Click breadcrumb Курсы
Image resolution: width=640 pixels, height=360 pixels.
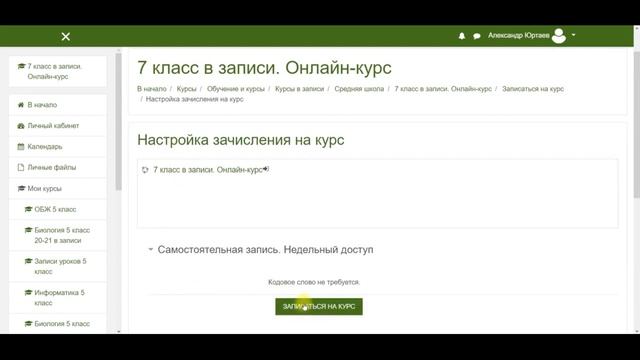pyautogui.click(x=187, y=89)
